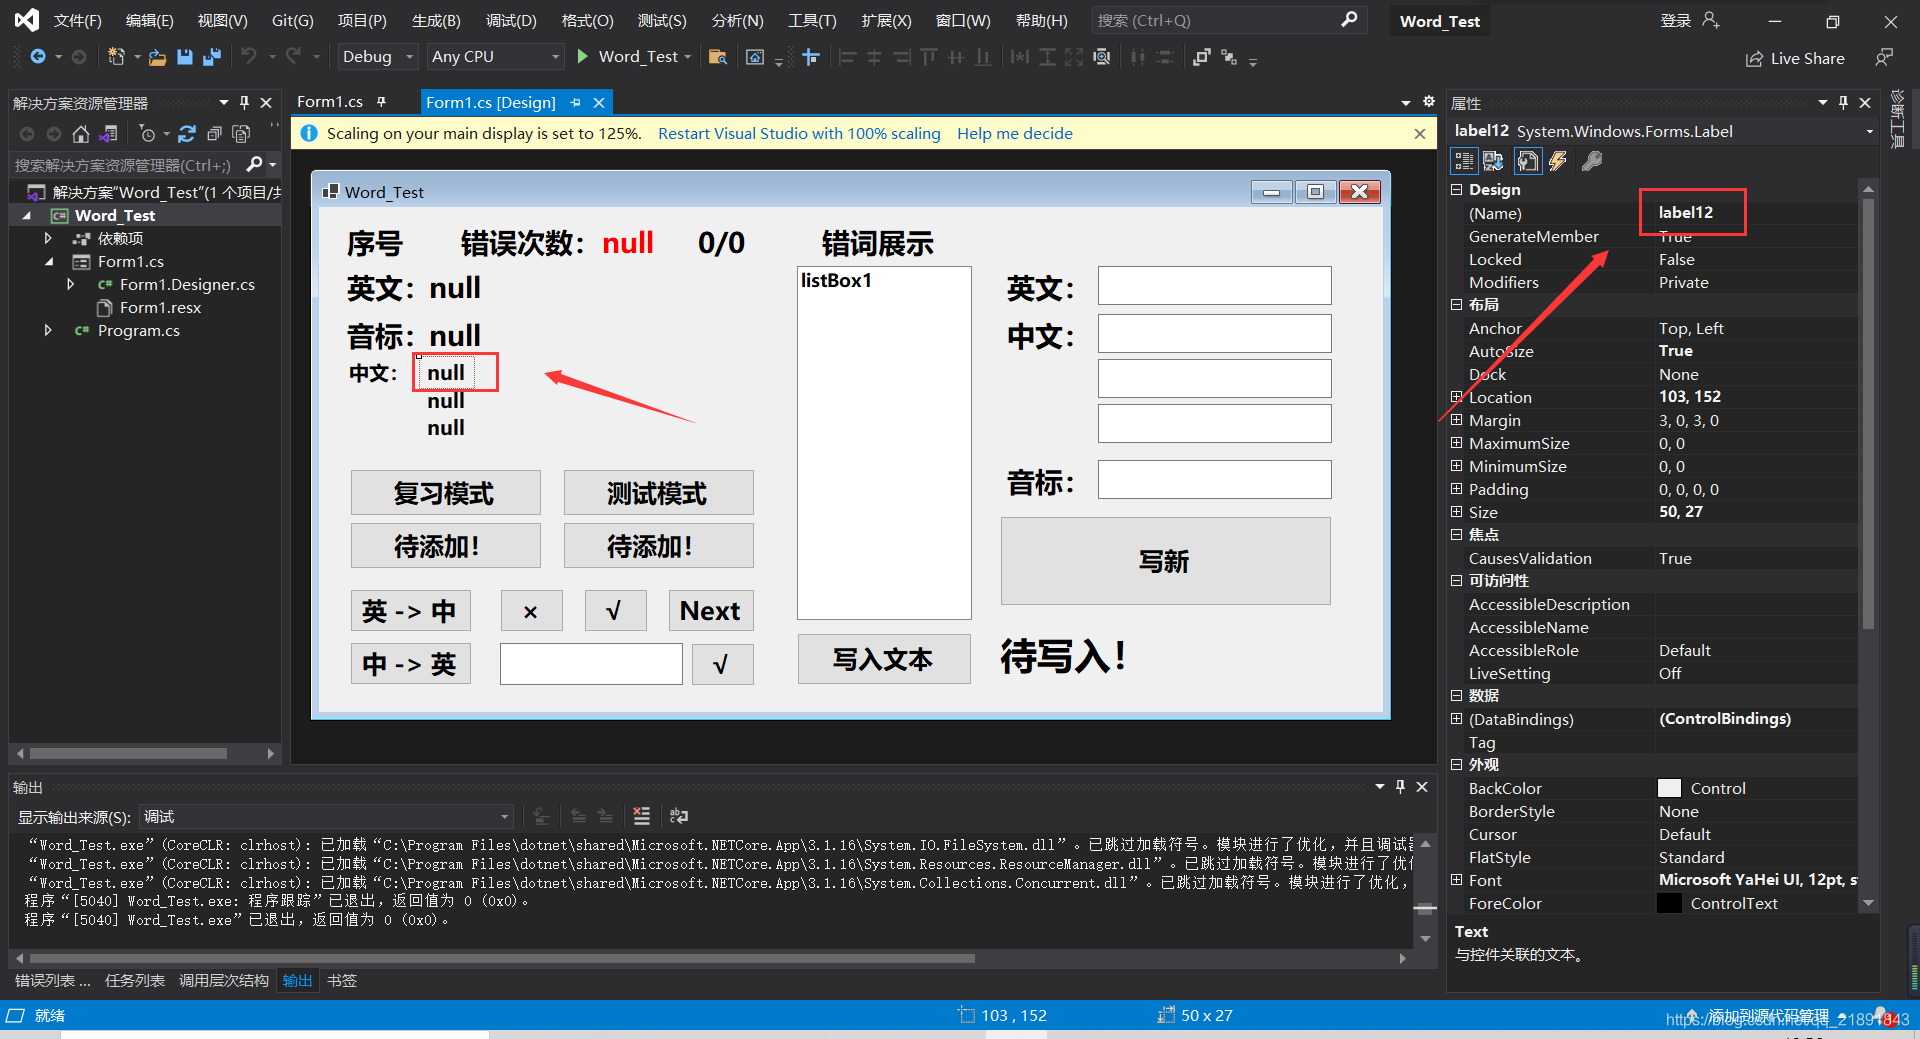Click Sync refresh icon in Solution Explorer
Screen dimensions: 1920x1039
point(187,134)
